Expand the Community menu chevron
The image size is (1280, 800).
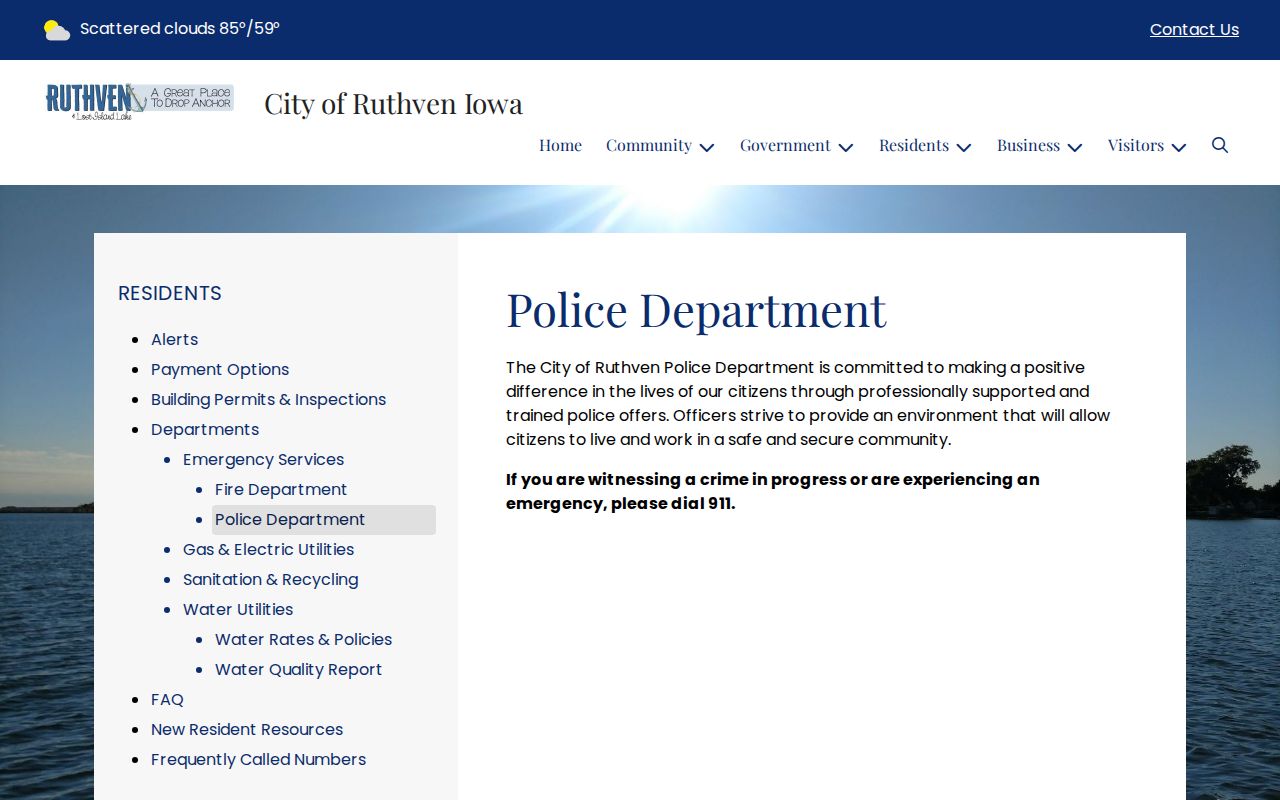click(707, 147)
